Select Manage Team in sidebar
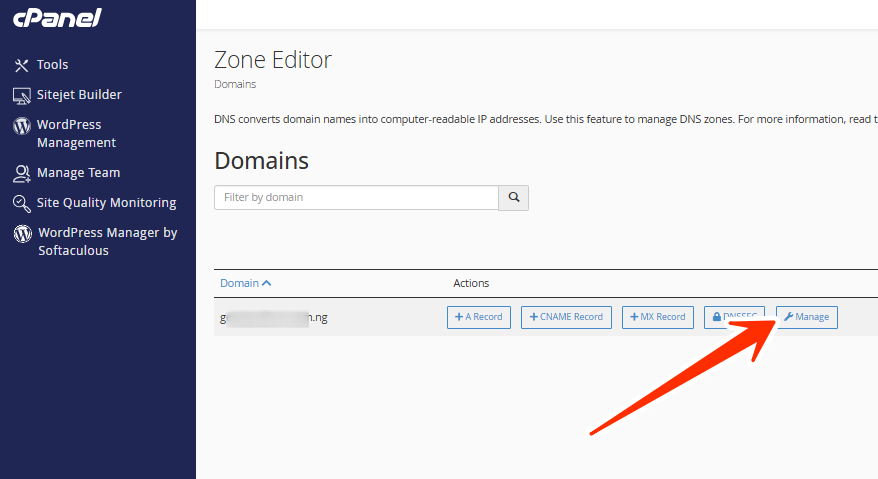The image size is (878, 479). click(x=78, y=173)
